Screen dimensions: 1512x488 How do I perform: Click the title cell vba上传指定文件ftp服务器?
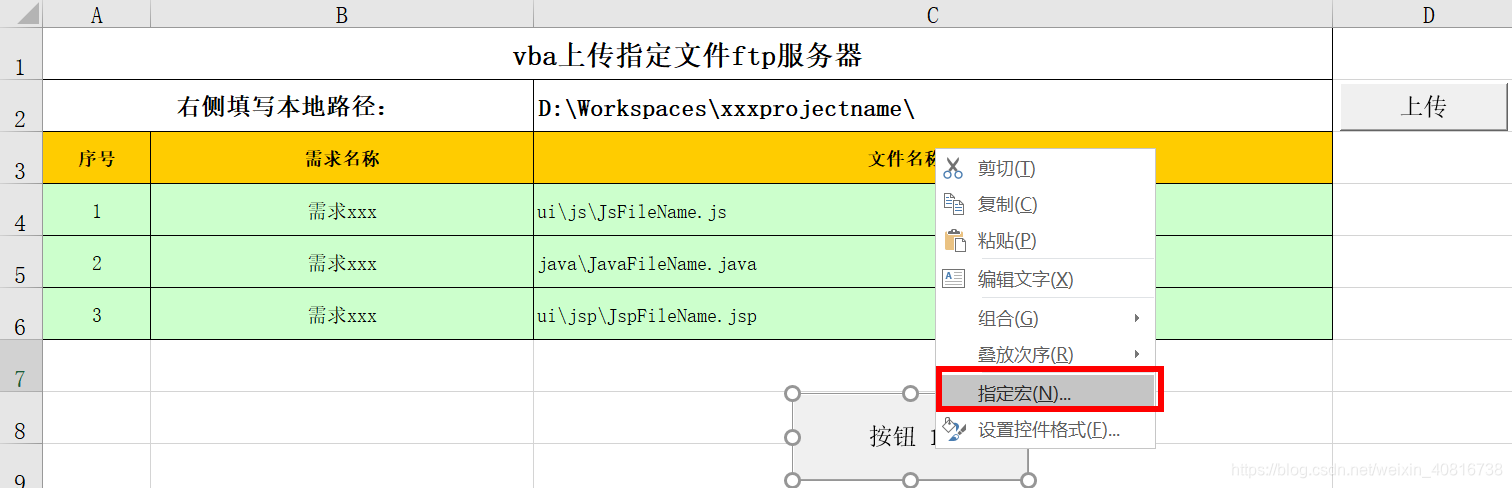click(688, 54)
